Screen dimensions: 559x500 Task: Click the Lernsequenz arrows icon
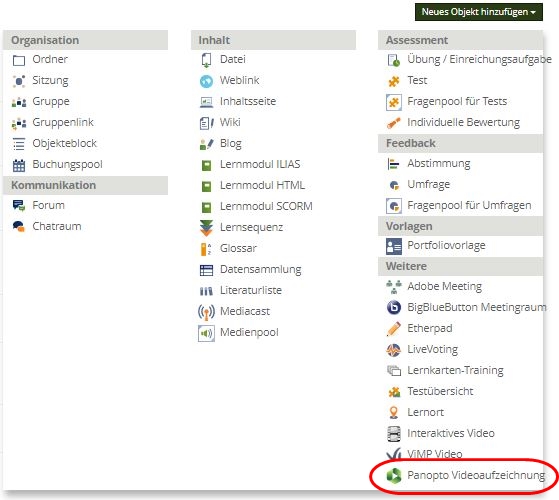point(206,228)
